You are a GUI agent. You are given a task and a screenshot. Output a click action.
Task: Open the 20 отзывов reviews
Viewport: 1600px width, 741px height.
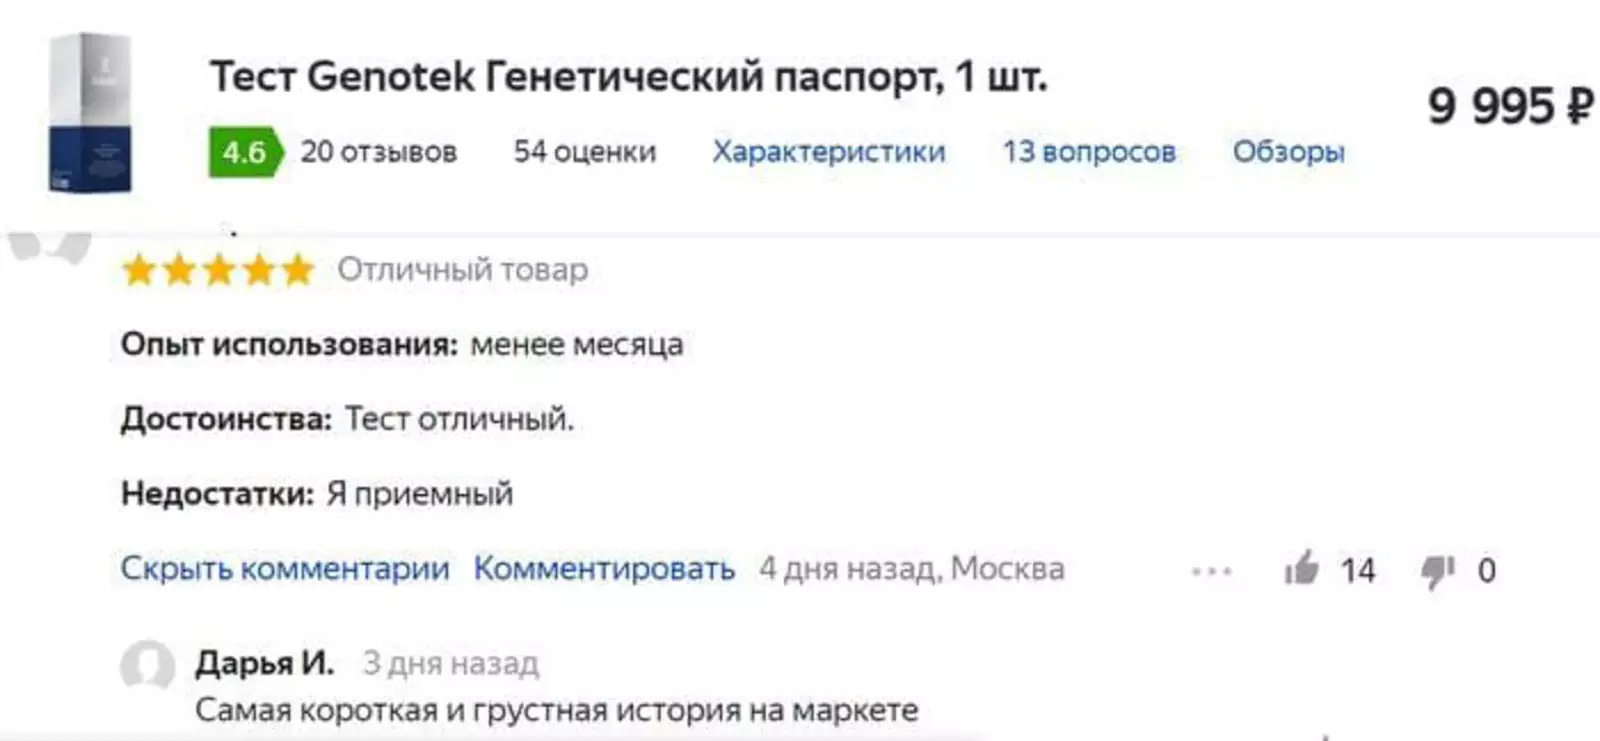(x=379, y=152)
